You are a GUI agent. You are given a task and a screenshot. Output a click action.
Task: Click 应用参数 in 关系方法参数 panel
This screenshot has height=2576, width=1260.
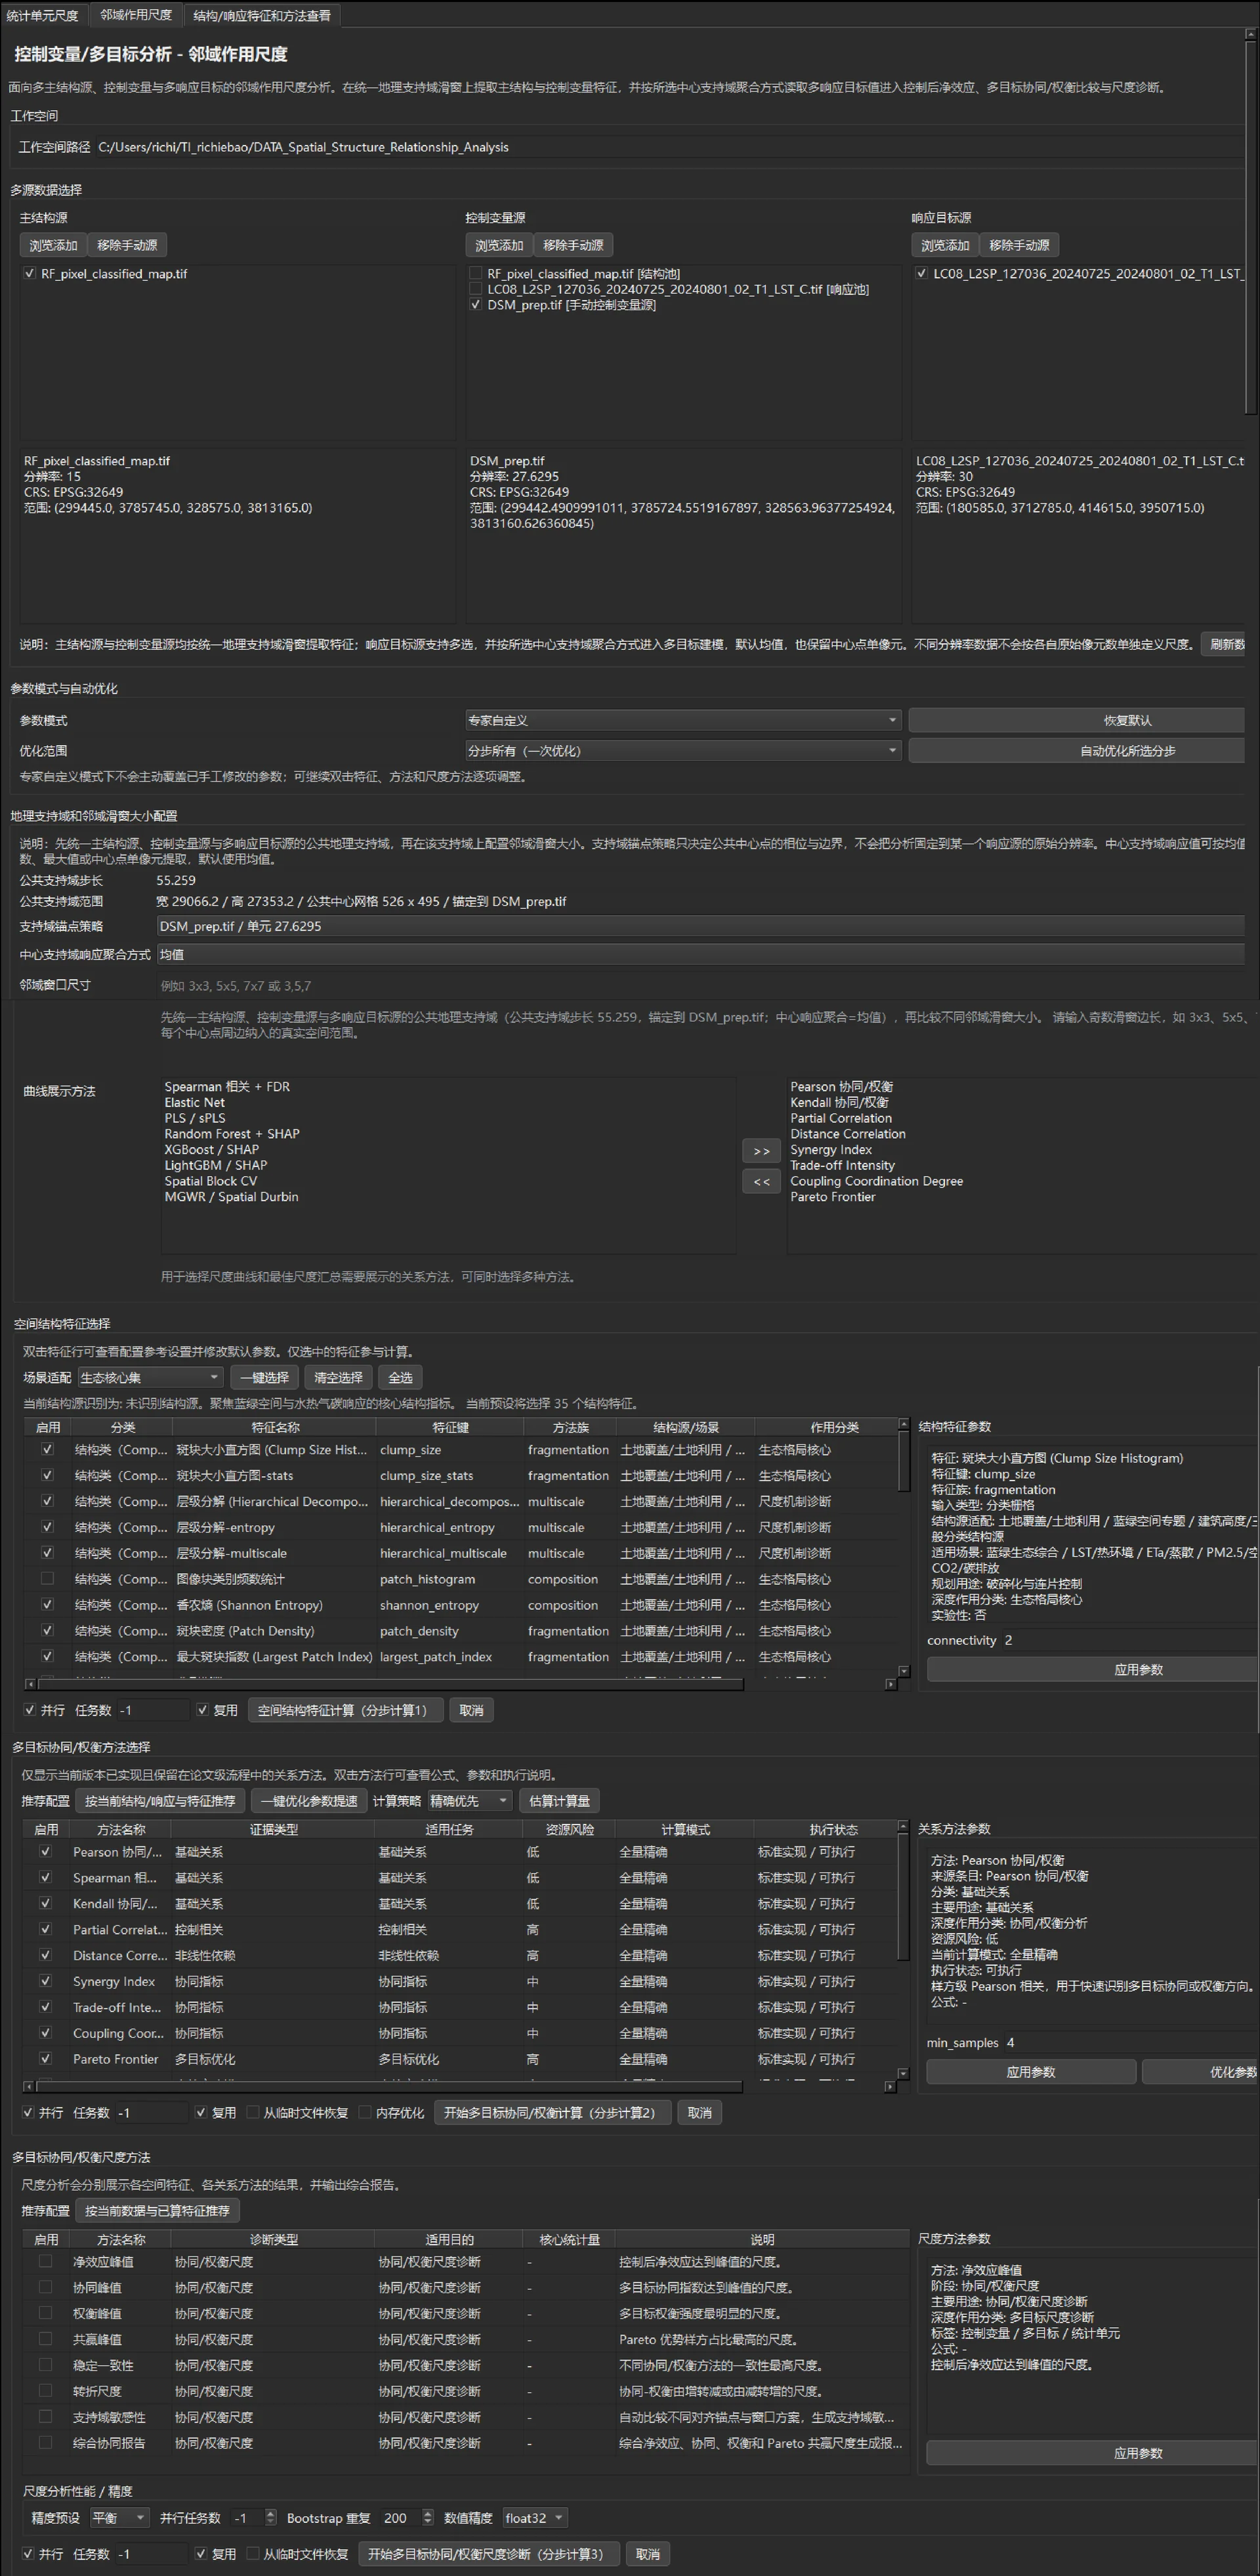click(x=1031, y=2072)
